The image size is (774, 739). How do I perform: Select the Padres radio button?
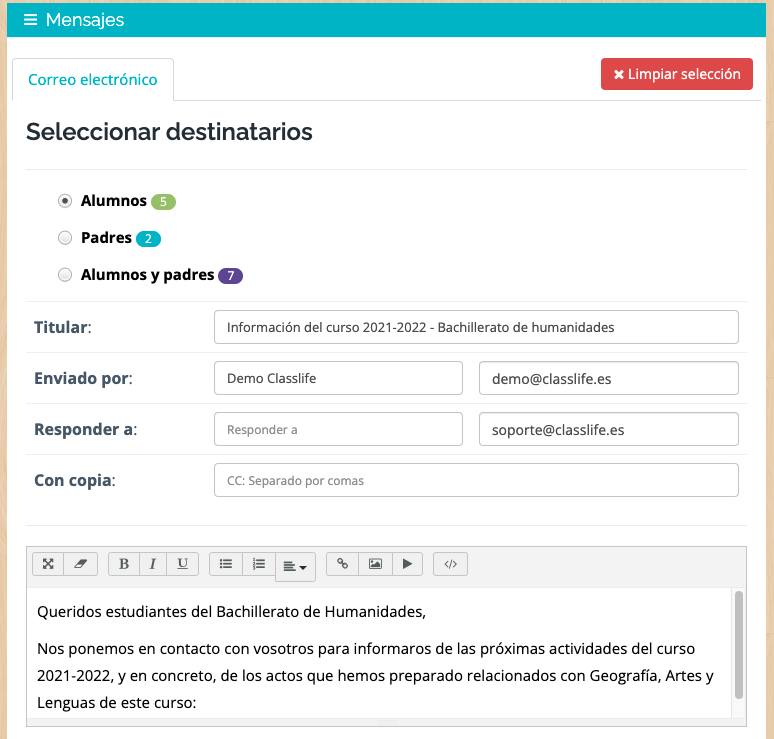pos(65,238)
